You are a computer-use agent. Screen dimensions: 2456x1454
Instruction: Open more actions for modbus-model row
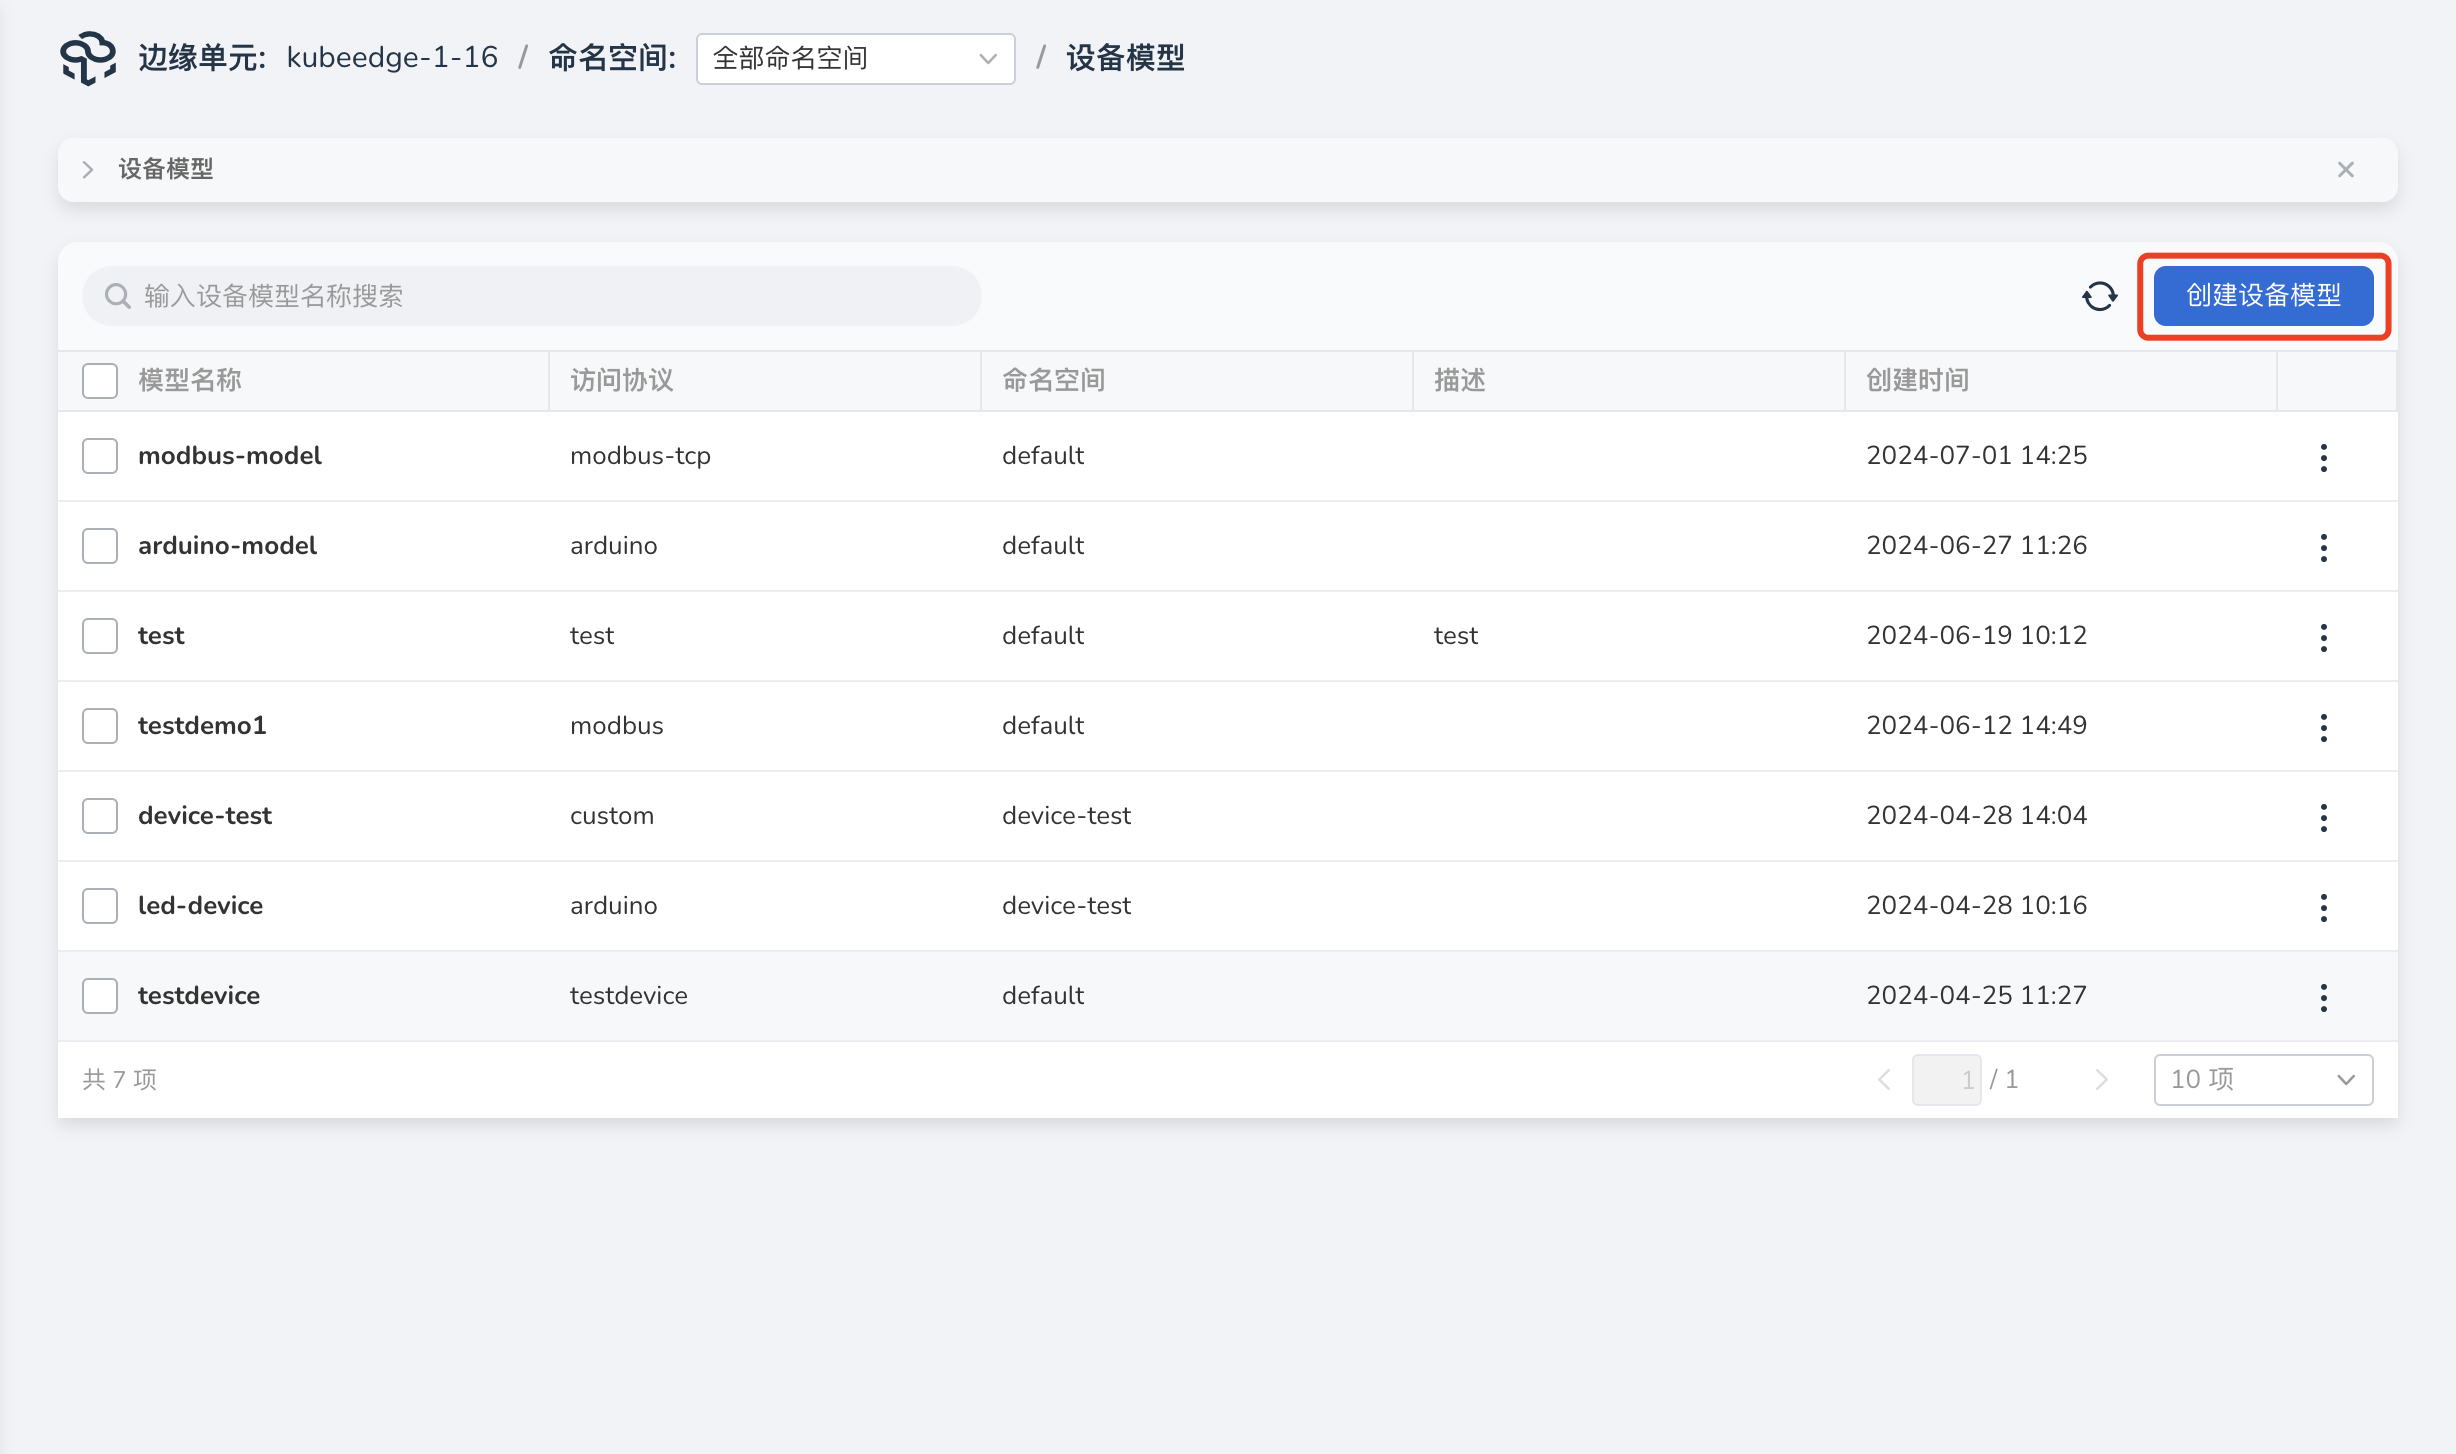2323,457
